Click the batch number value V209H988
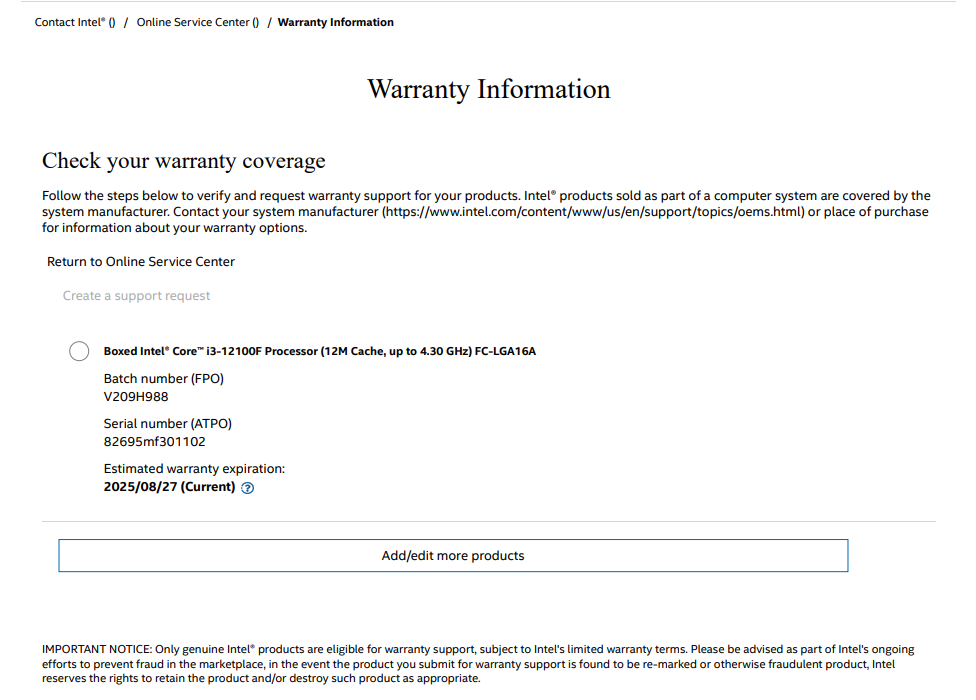Viewport: 976px width, 700px height. pos(136,397)
